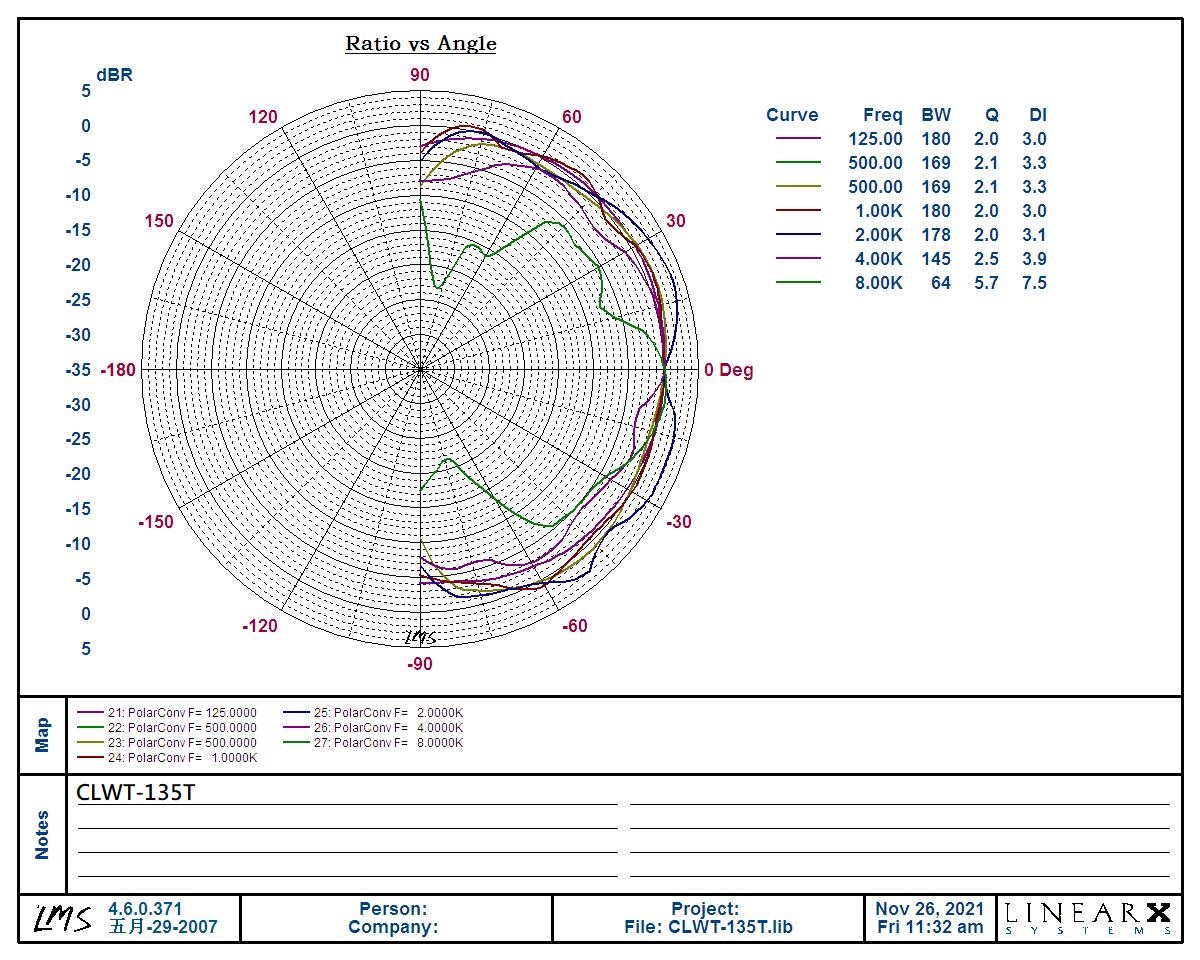Click the -90 degree angle label

pos(418,663)
